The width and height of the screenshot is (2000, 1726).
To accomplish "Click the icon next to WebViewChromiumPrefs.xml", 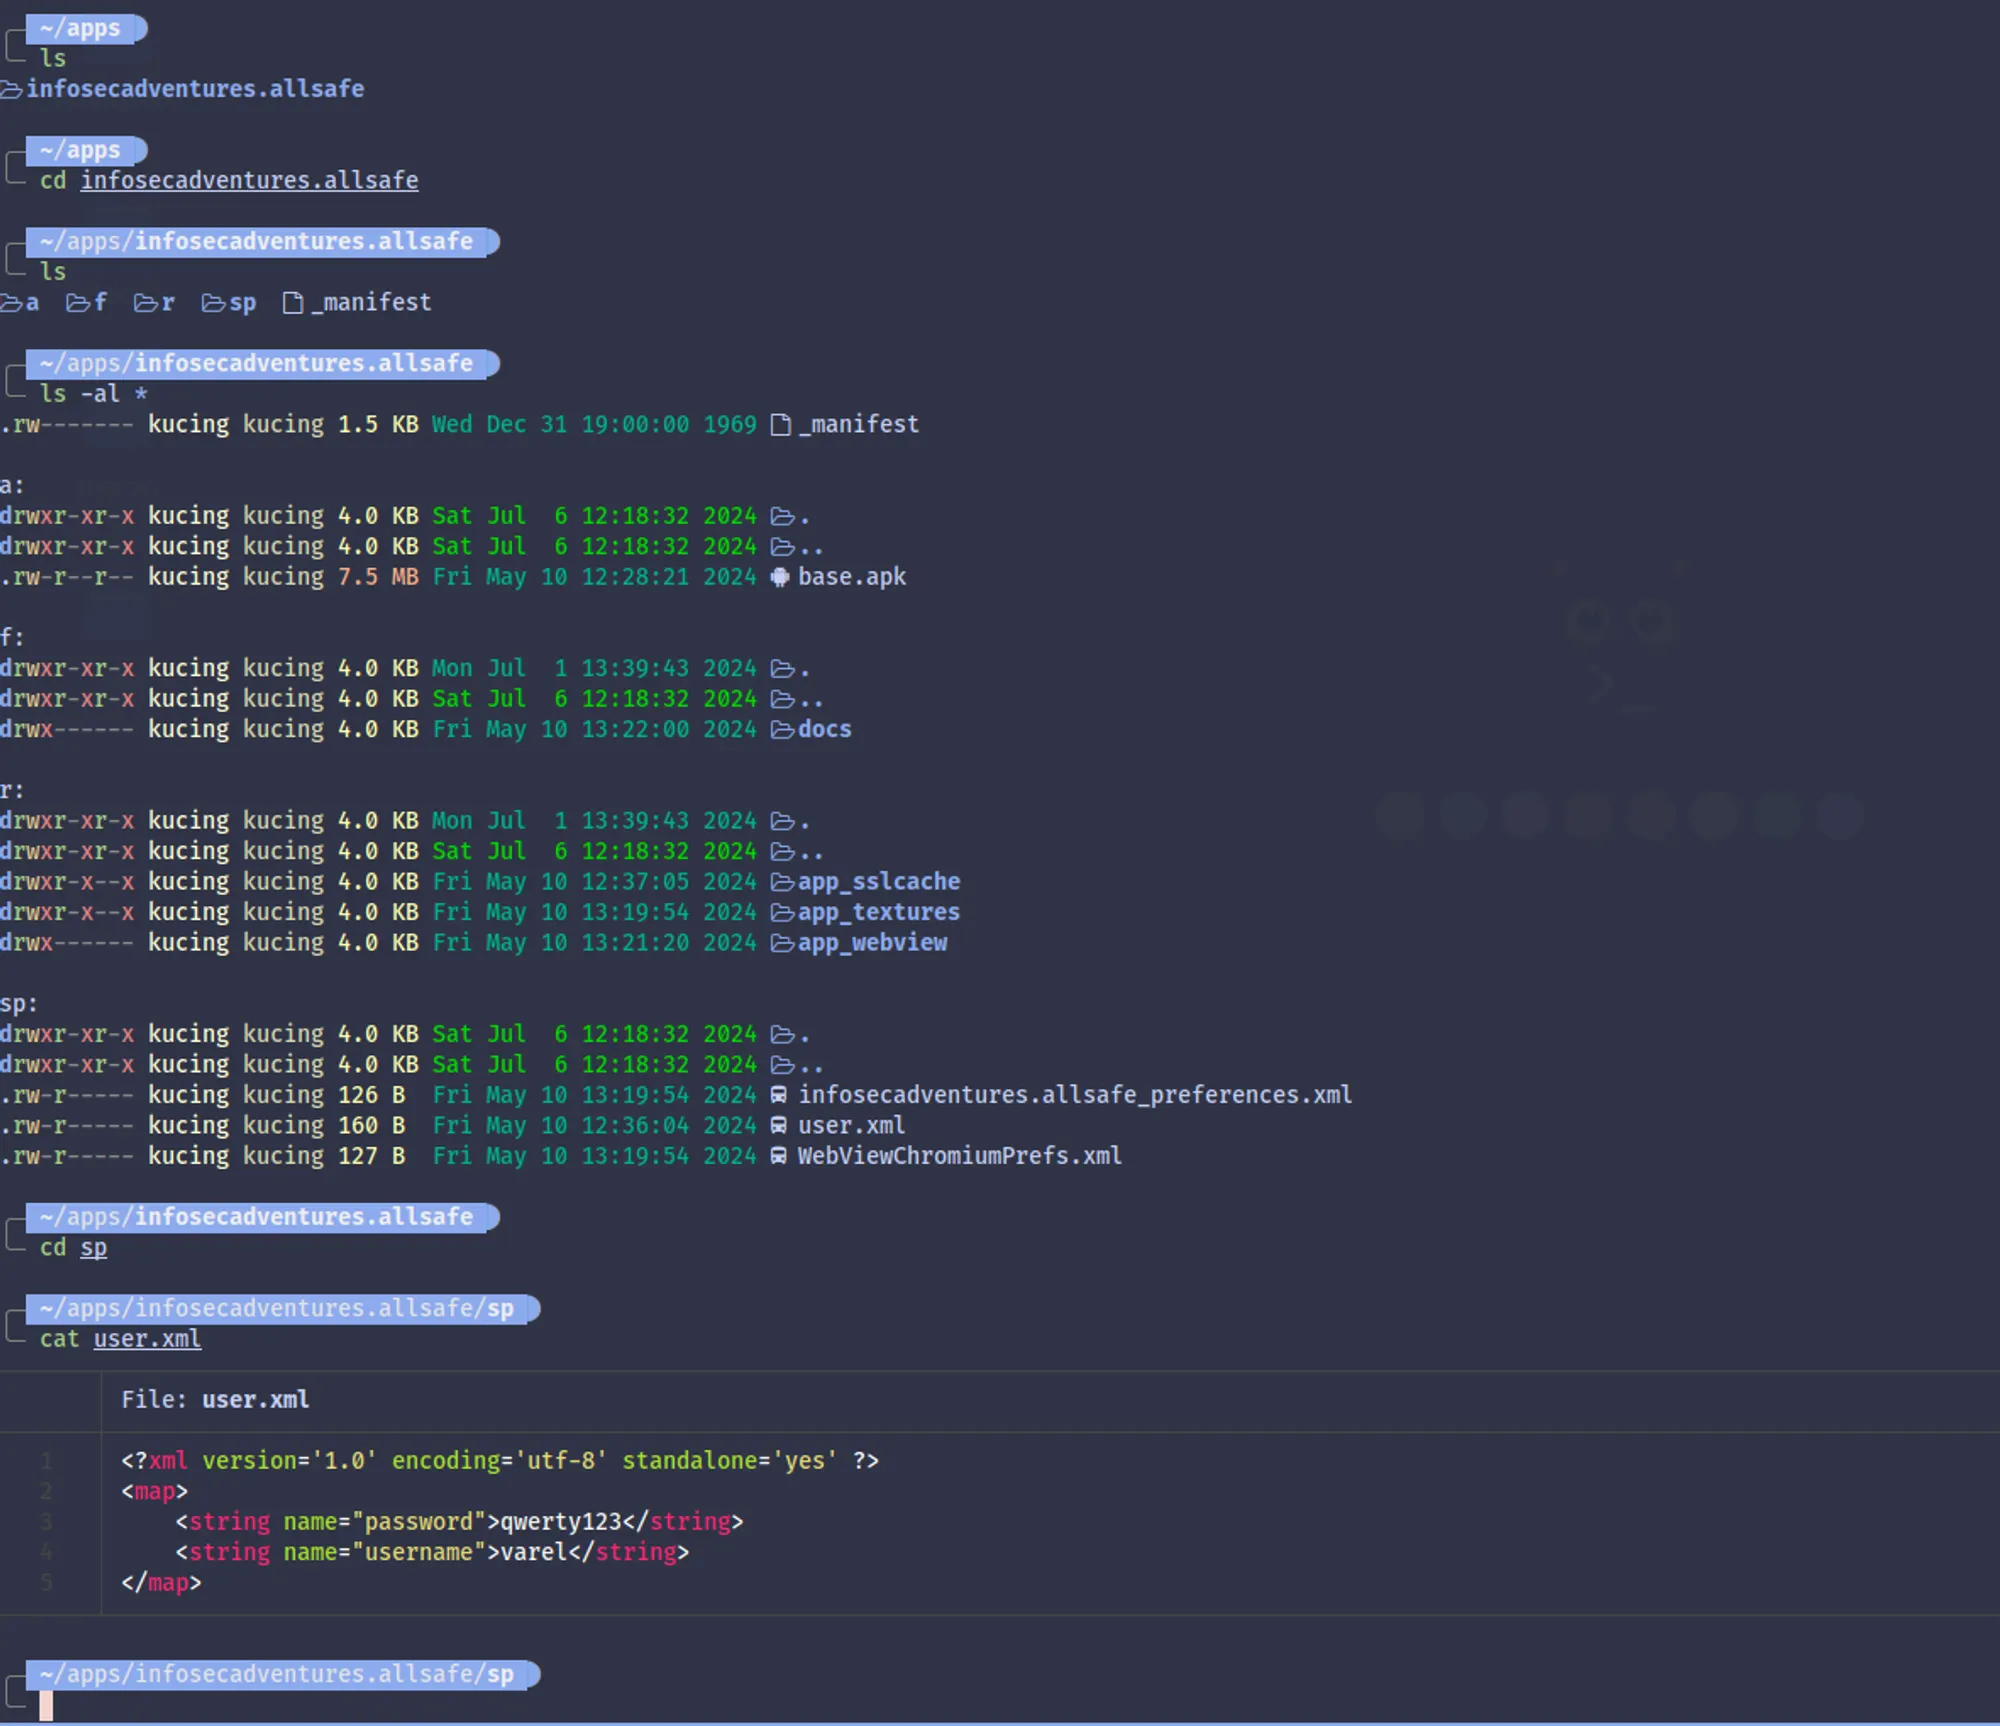I will [x=779, y=1157].
